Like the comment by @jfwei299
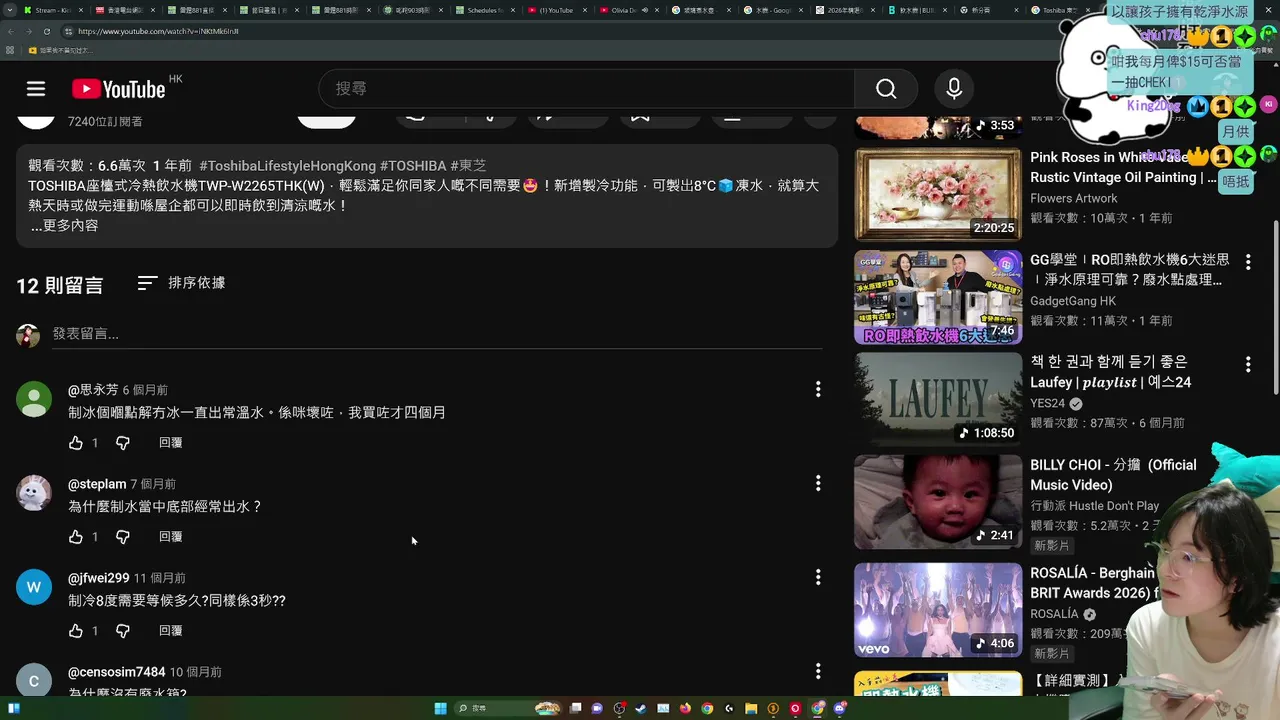The width and height of the screenshot is (1280, 720). 76,631
